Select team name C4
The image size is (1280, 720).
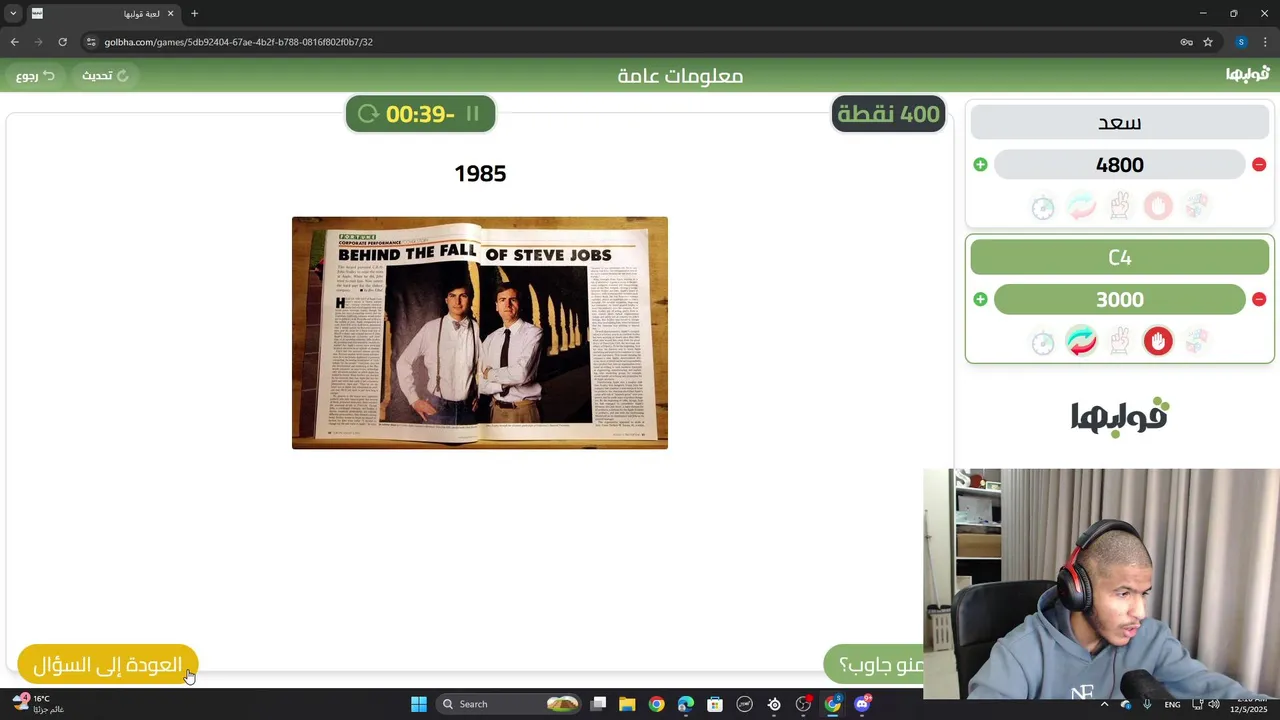point(1120,257)
